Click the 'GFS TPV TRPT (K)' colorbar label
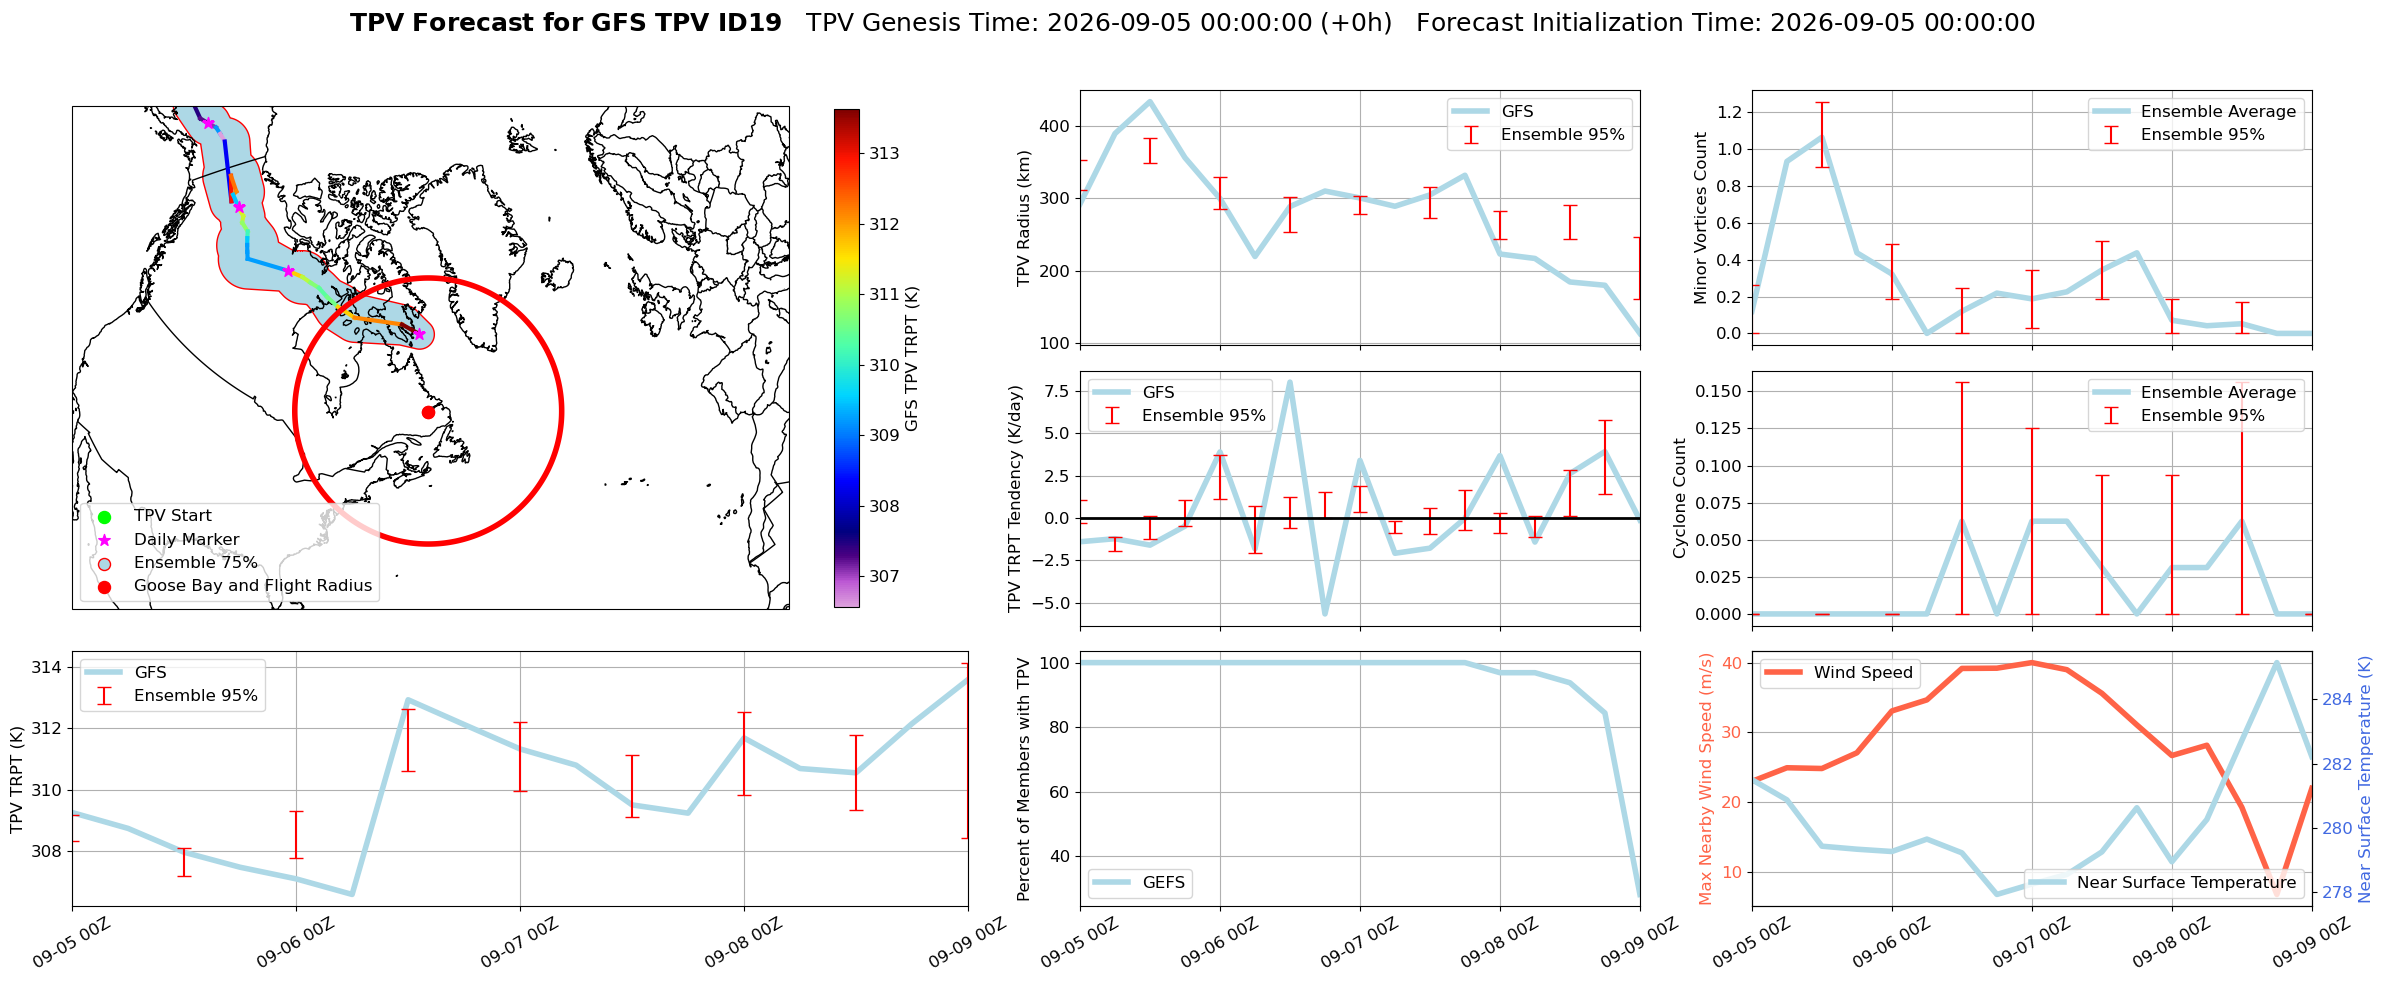 tap(912, 359)
